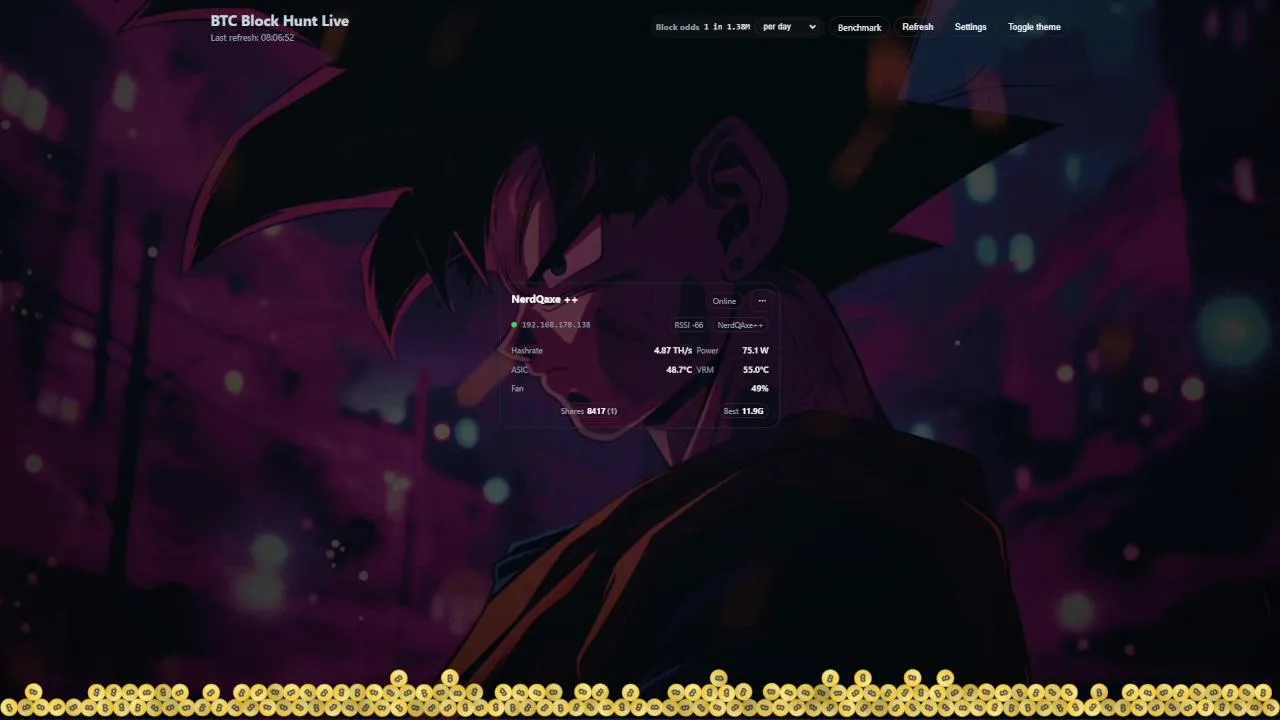Open the three-dot menu on NerdQaxe++ card
The height and width of the screenshot is (720, 1280).
[x=762, y=301]
